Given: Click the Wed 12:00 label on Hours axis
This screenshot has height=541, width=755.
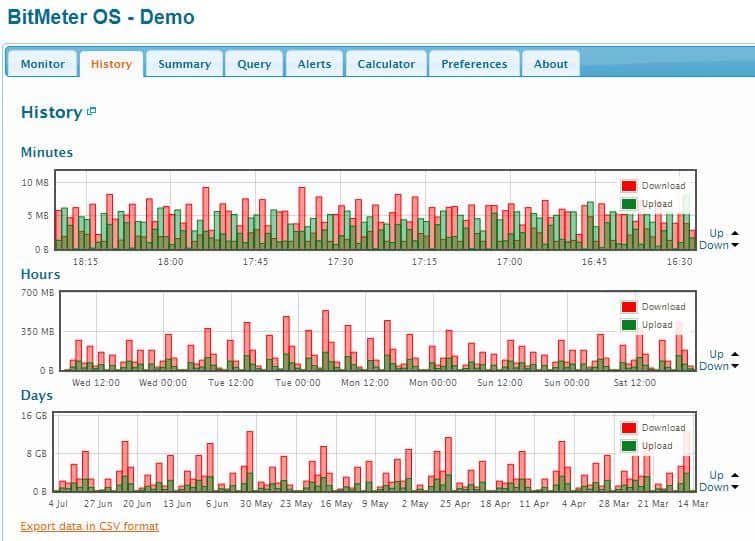Looking at the screenshot, I should coord(96,383).
